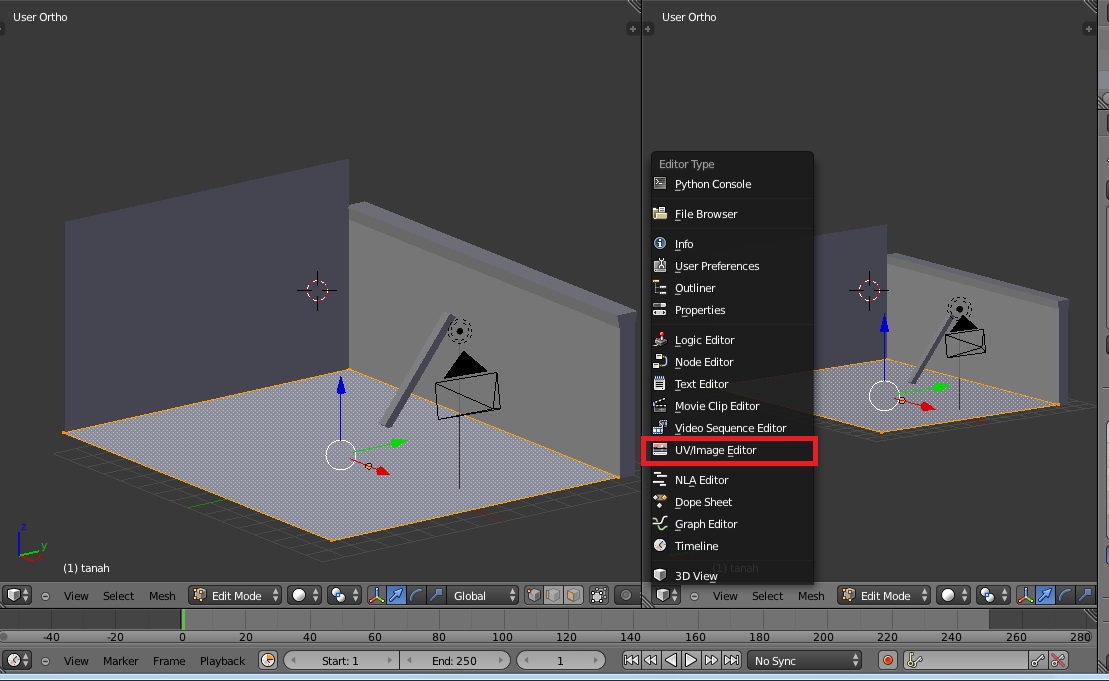Click timeline ruler at frame 100
This screenshot has height=681, width=1109.
503,636
